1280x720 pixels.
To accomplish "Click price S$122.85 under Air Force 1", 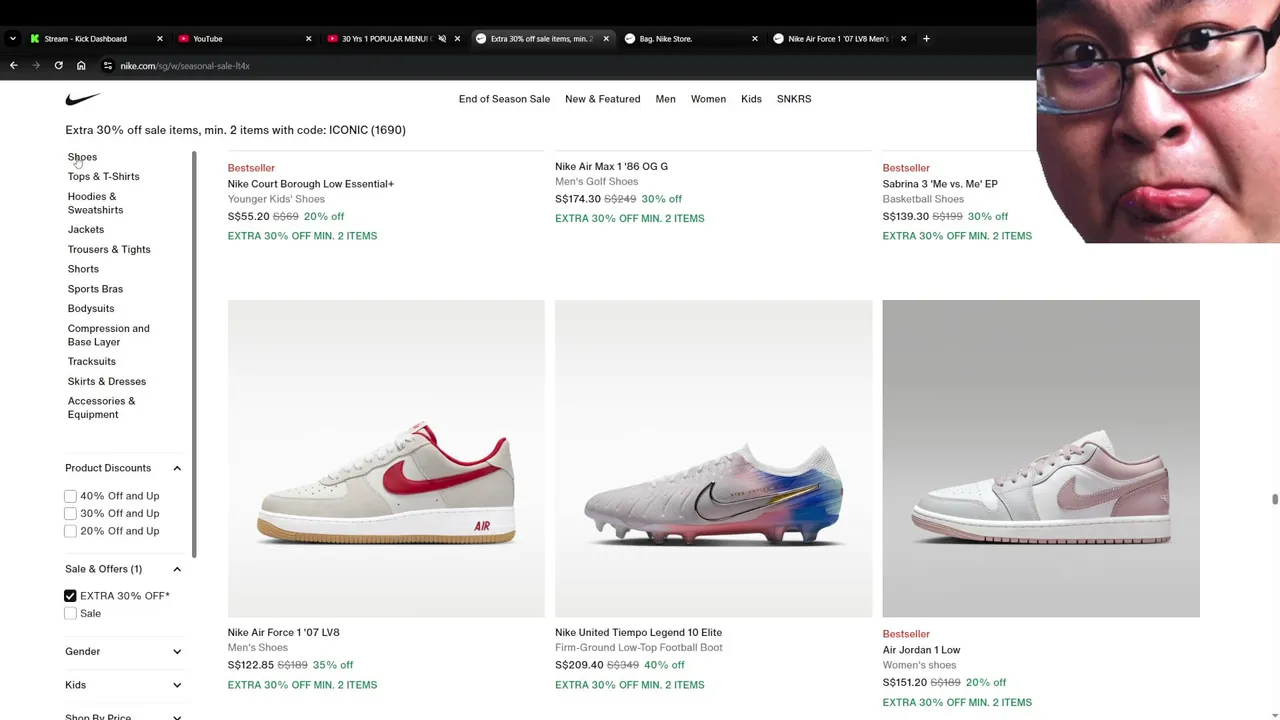I will [250, 665].
